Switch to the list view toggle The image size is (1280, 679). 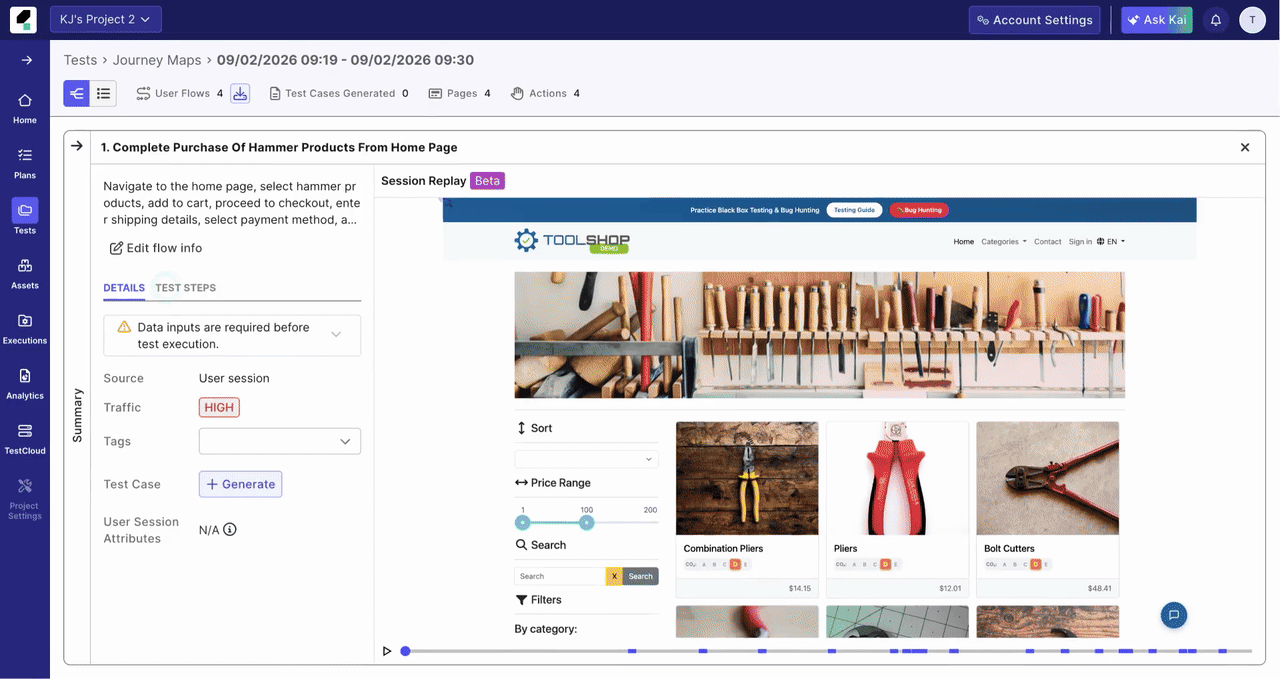click(103, 93)
